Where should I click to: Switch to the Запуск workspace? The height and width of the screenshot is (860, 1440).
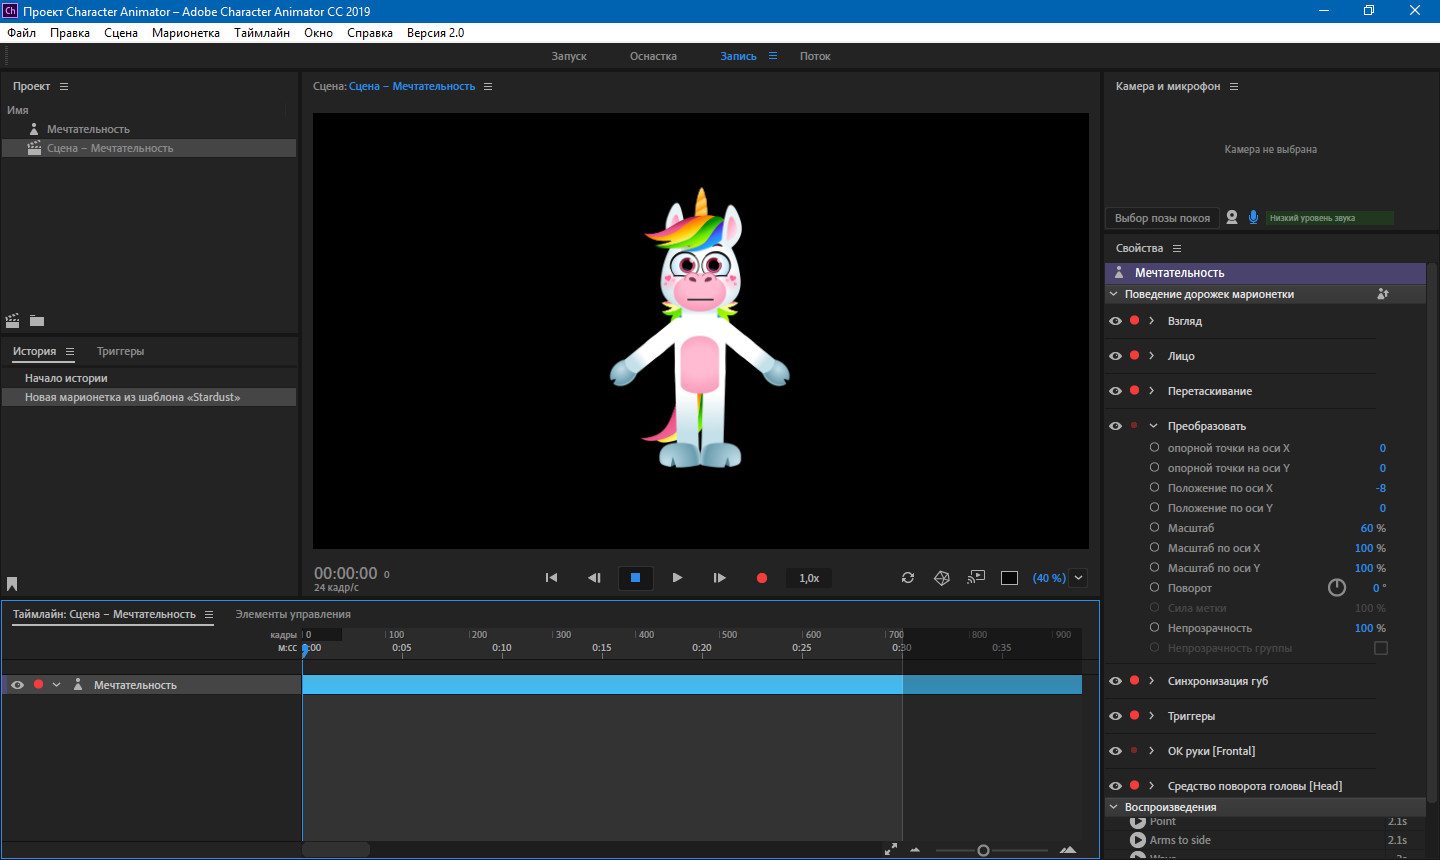[569, 56]
